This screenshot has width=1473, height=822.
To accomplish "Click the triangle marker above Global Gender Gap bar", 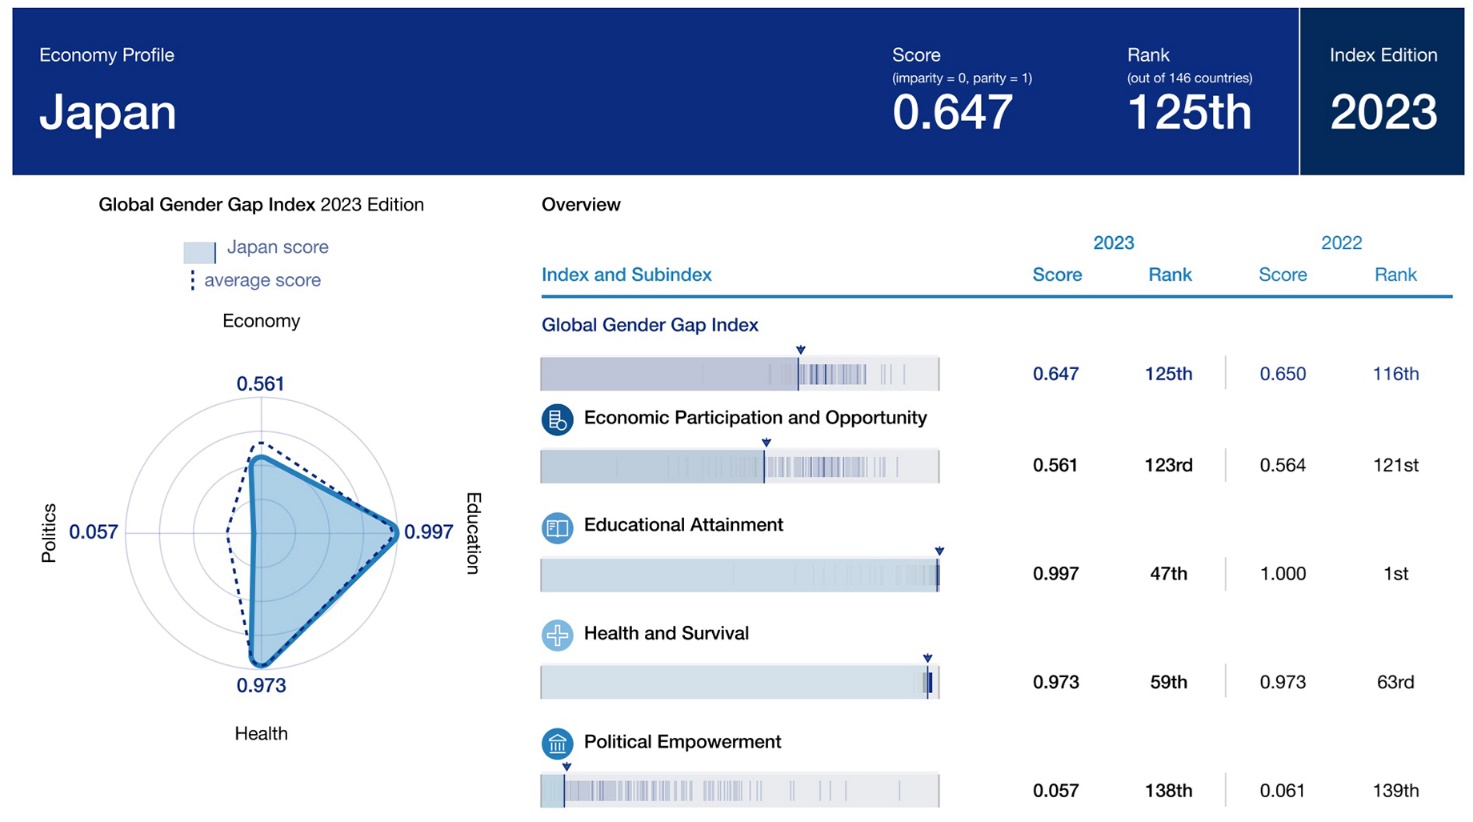I will click(800, 350).
